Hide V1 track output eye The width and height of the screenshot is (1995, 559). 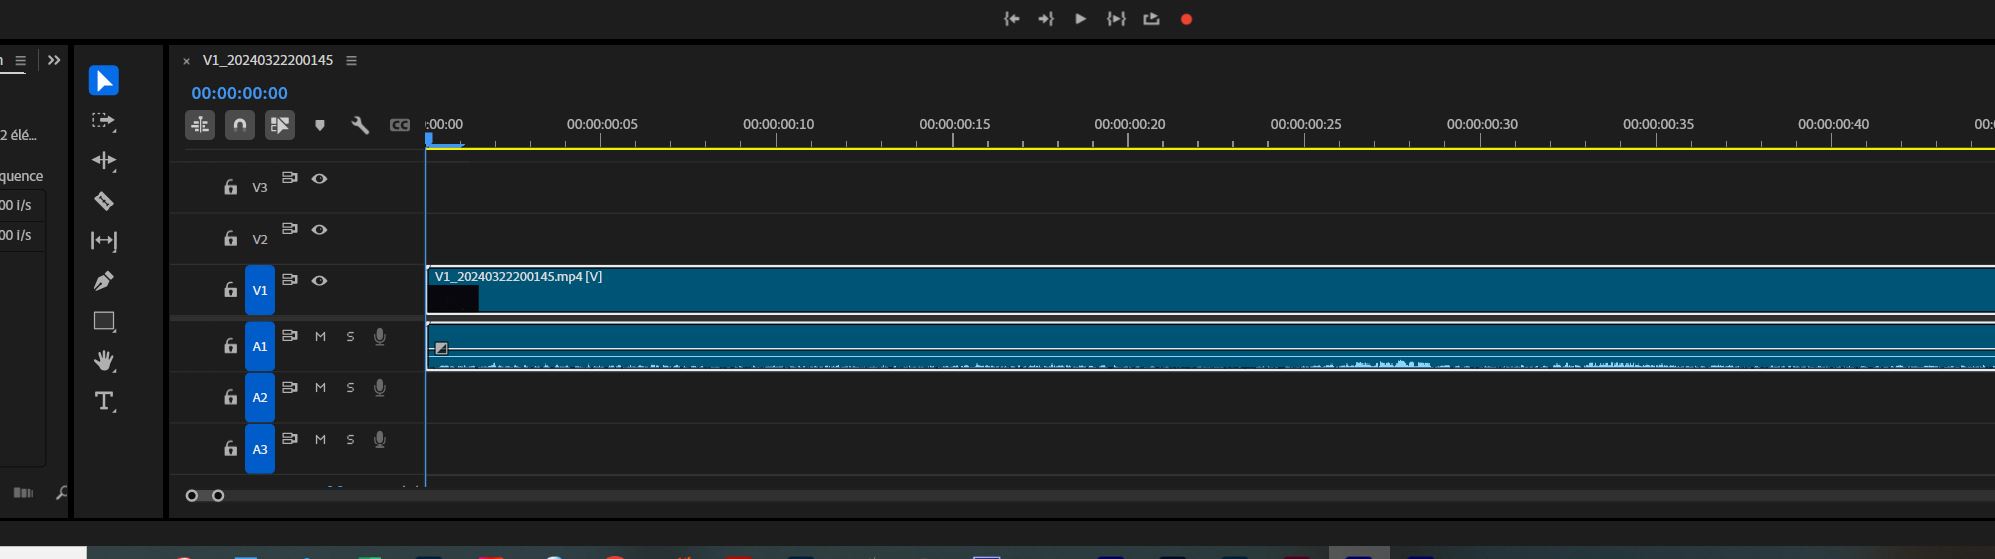(319, 281)
